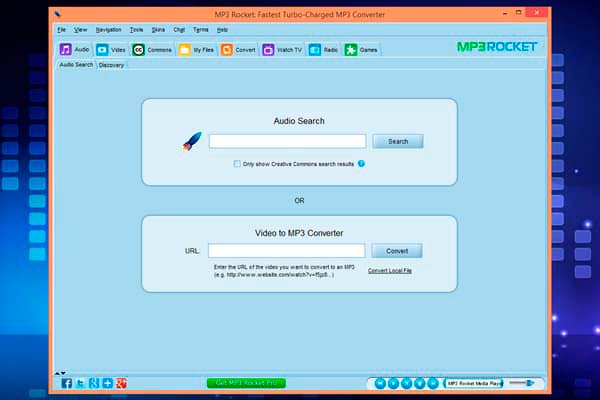This screenshot has width=600, height=400.
Task: Open the Commons tab
Action: click(x=152, y=50)
